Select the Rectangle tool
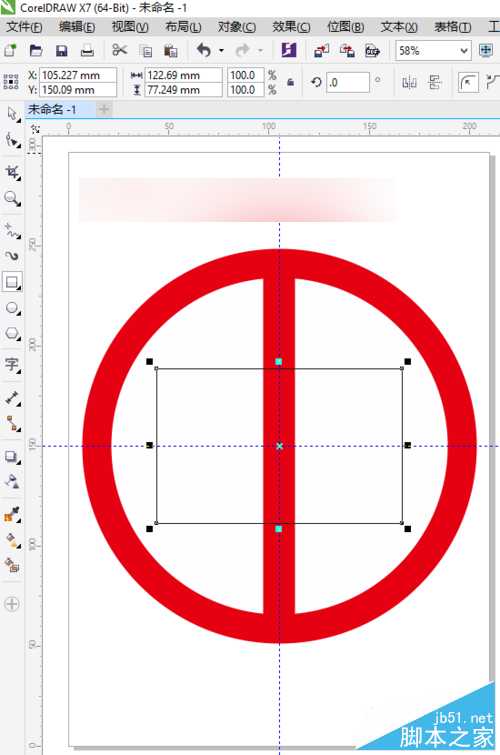Screen dimensions: 500x755 click(12, 282)
